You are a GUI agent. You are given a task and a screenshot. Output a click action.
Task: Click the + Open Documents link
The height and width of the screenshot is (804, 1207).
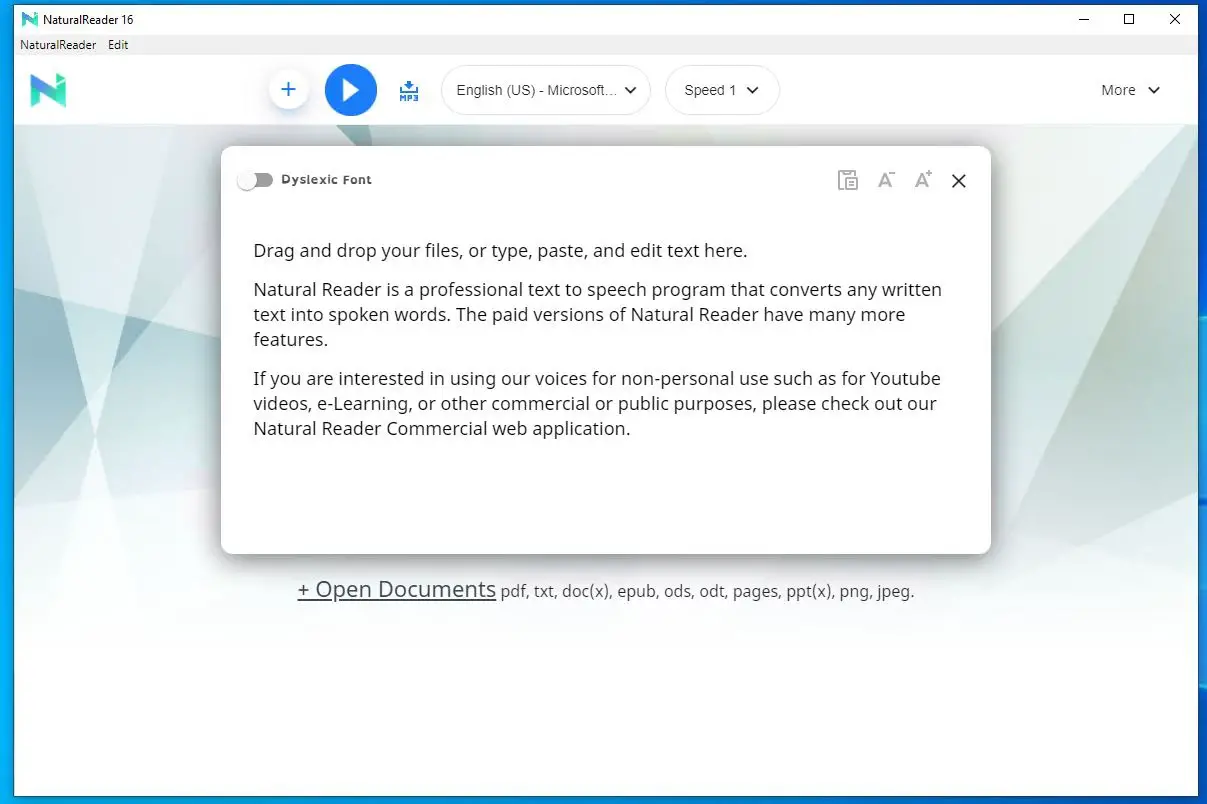397,590
